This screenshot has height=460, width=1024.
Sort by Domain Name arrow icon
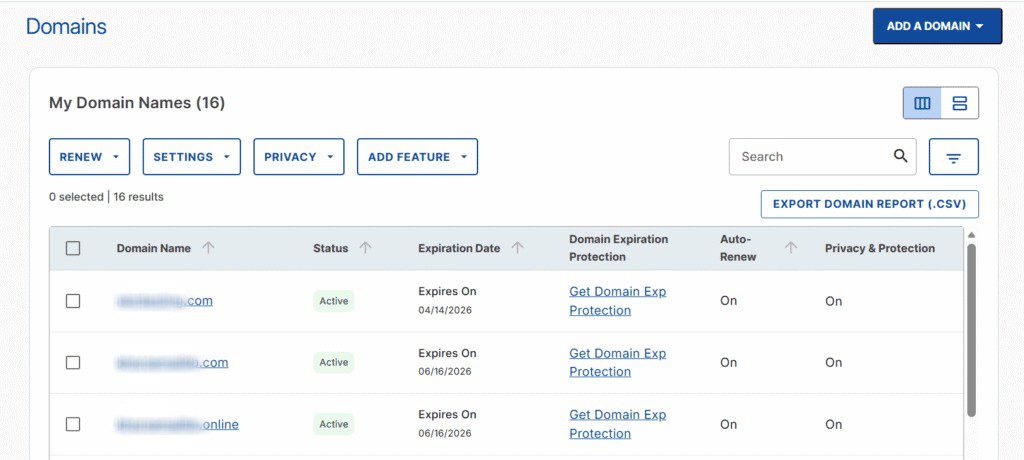208,248
